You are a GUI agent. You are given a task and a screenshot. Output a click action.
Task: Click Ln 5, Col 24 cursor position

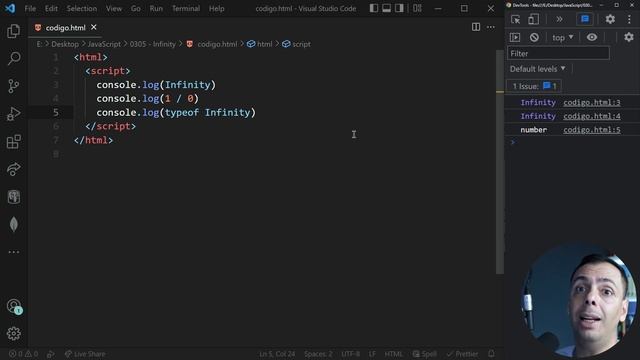[277, 353]
